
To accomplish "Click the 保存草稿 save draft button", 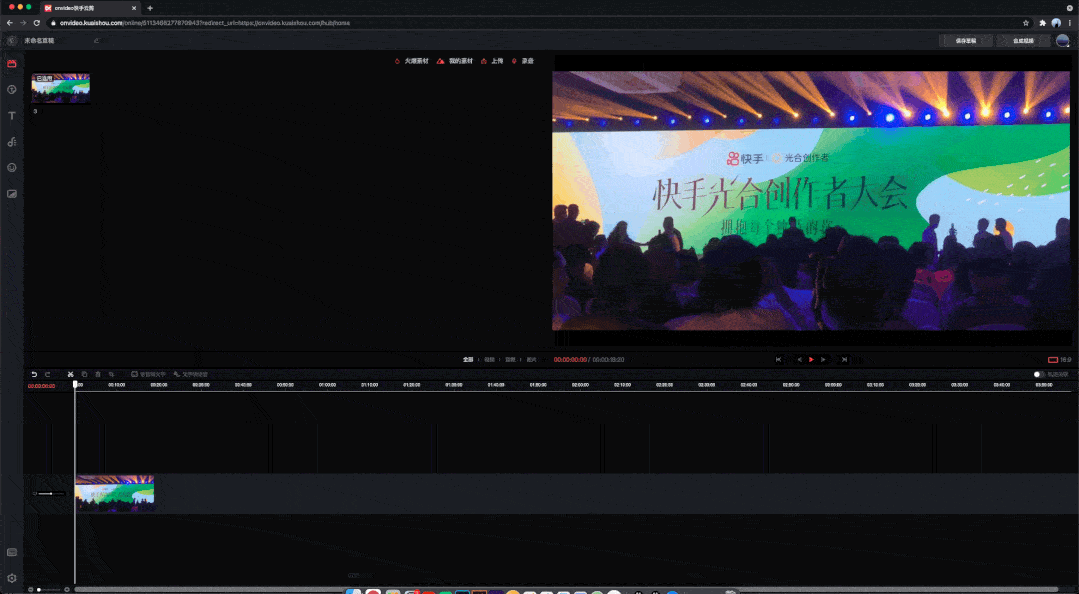I will tap(966, 40).
